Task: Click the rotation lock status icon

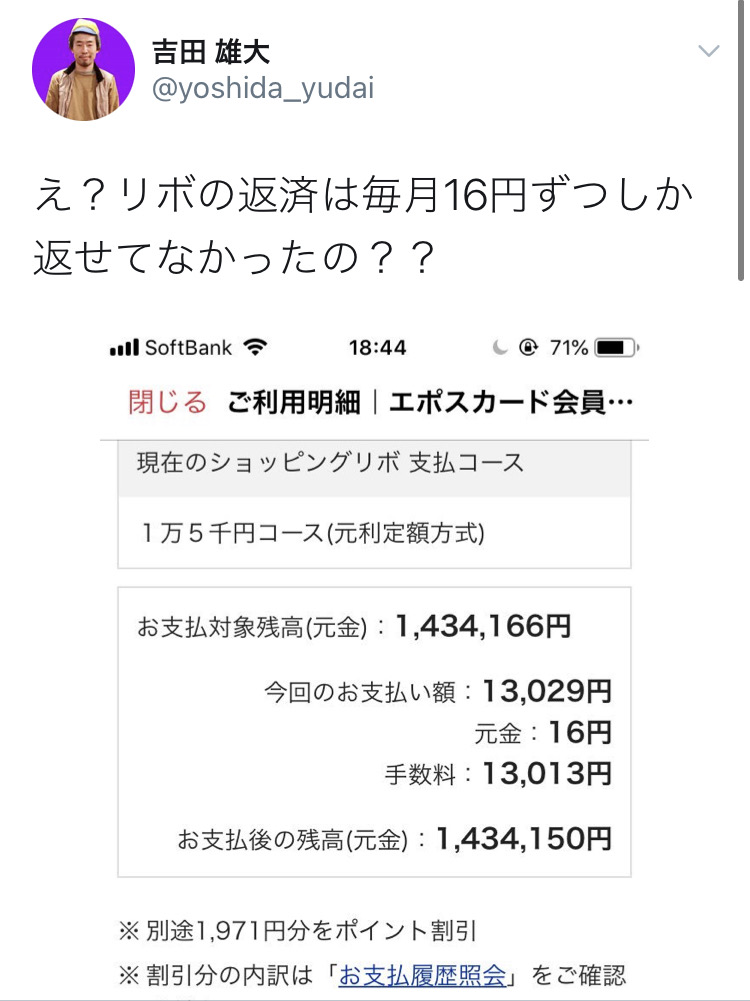Action: [x=529, y=348]
